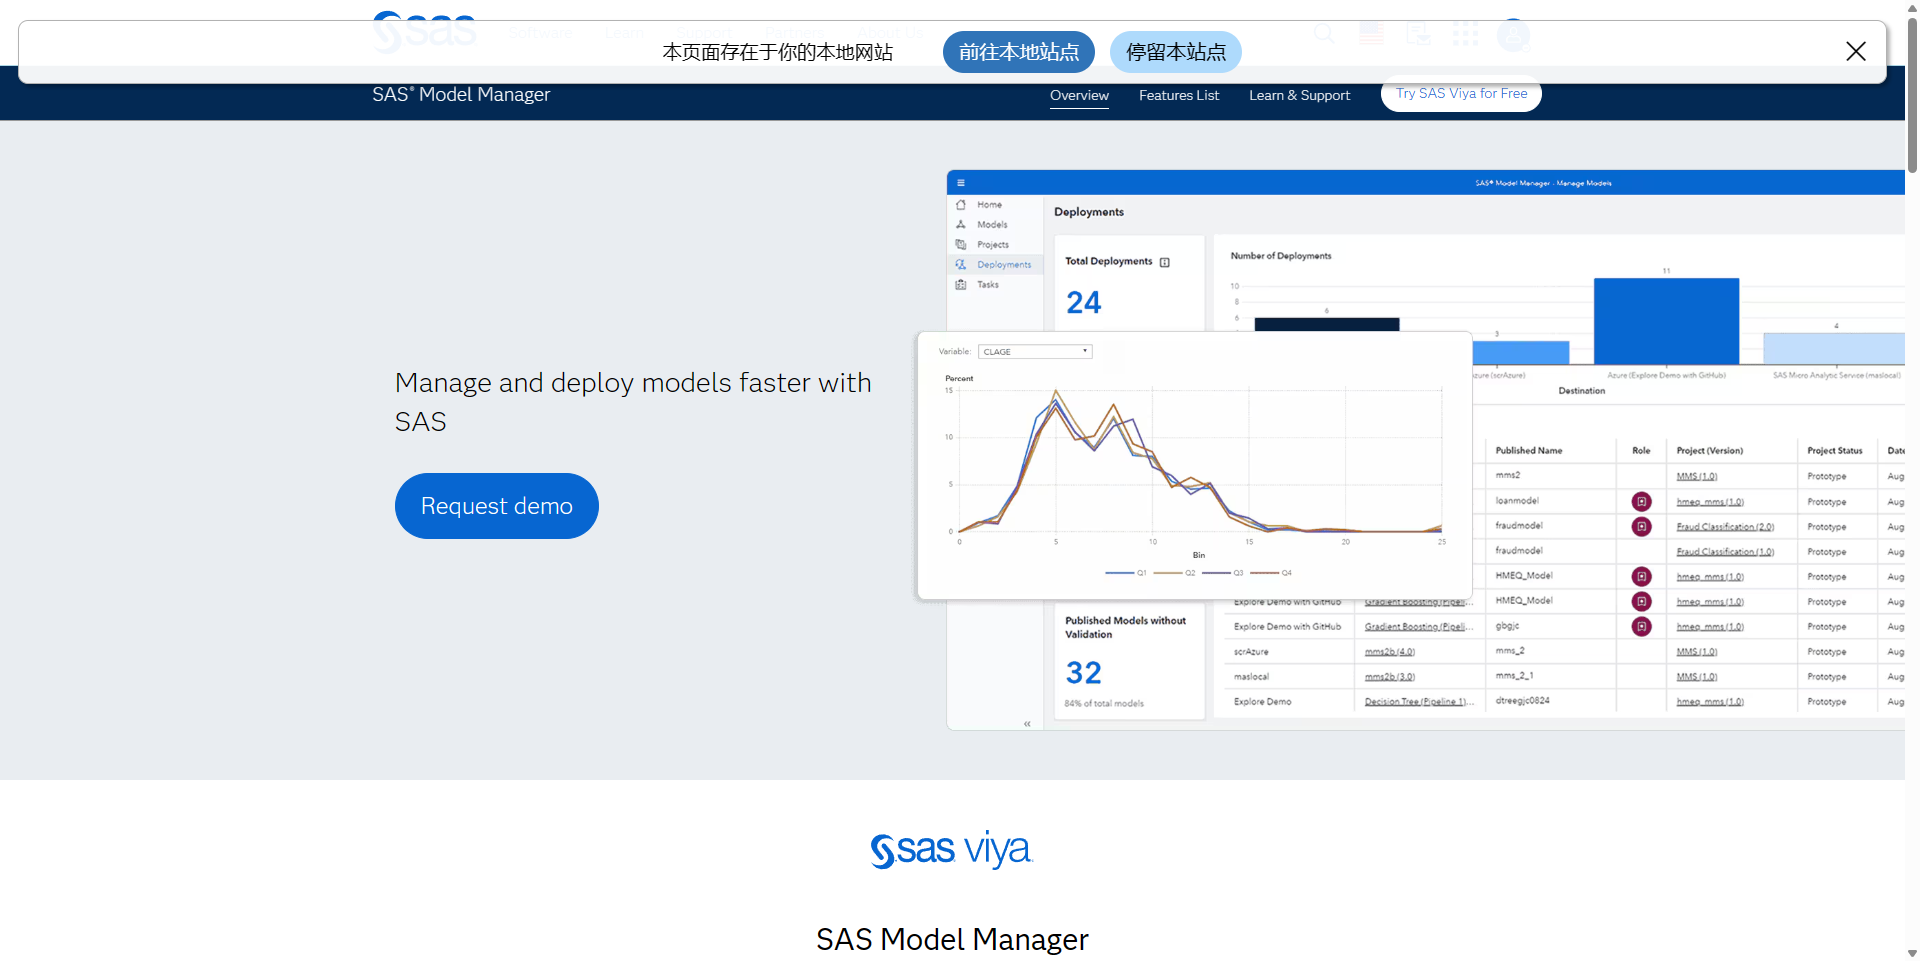
Task: Click the 前往本地站点 button
Action: [x=1018, y=52]
